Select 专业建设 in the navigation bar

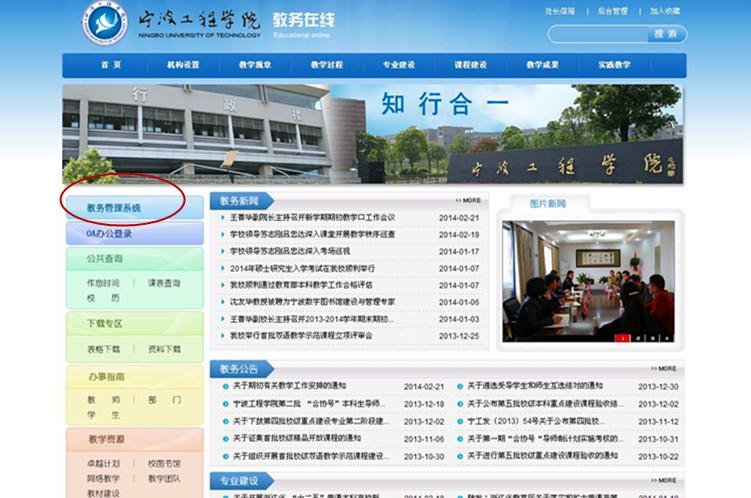pos(398,65)
